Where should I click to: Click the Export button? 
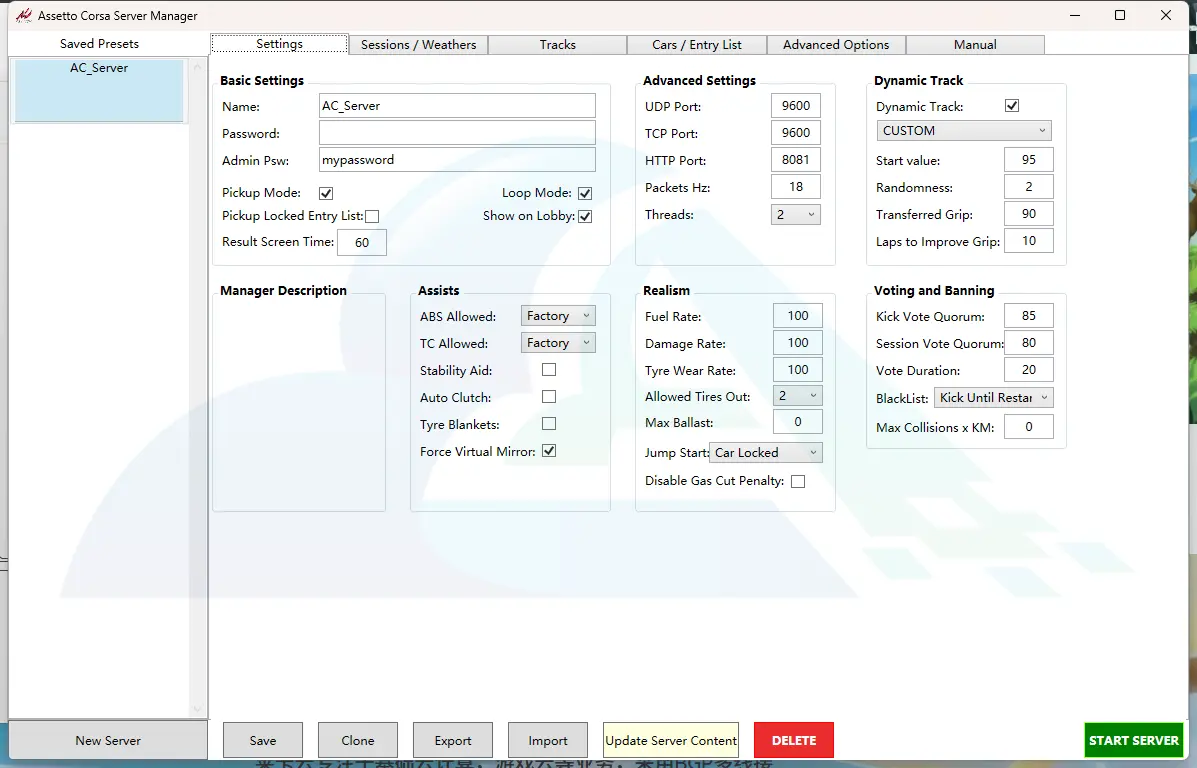[453, 741]
